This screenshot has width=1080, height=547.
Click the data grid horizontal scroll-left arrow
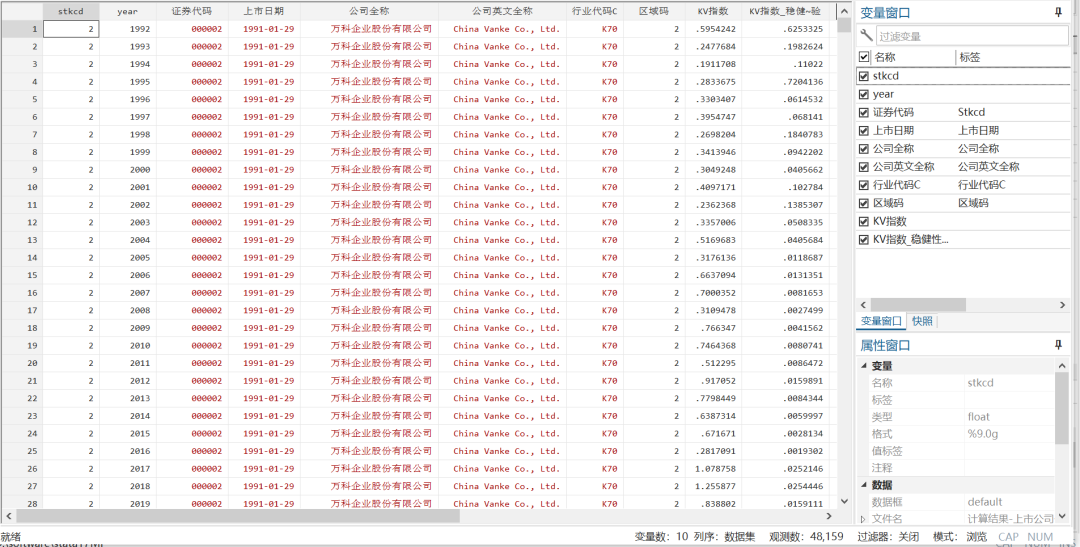(x=9, y=515)
